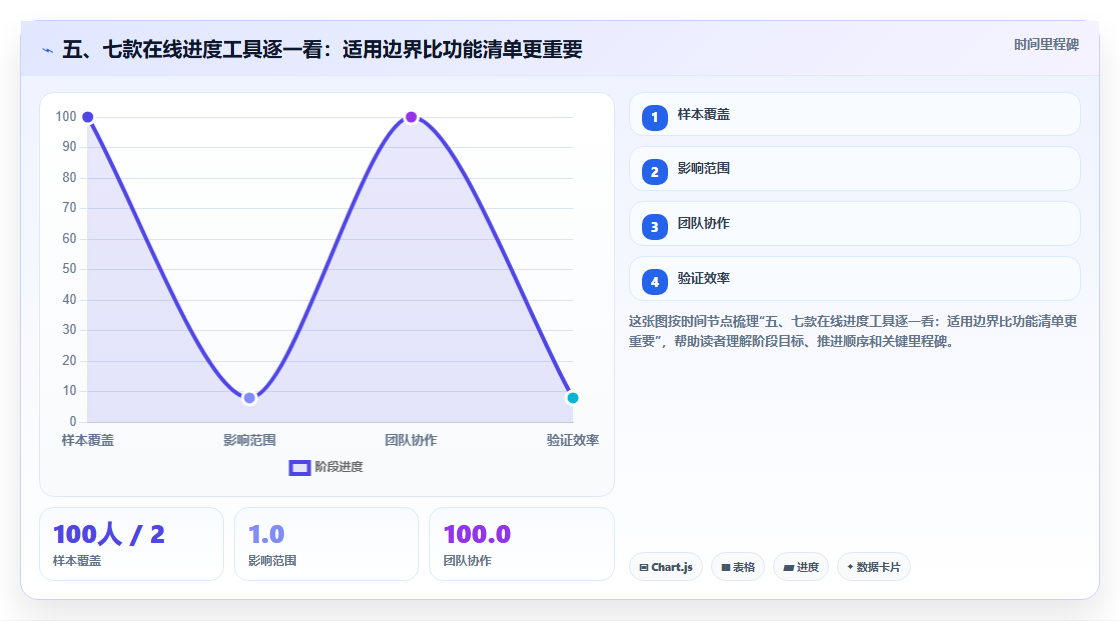Screen dimensions: 1120x621
Task: Click the y-axis value 70
Action: pos(69,209)
